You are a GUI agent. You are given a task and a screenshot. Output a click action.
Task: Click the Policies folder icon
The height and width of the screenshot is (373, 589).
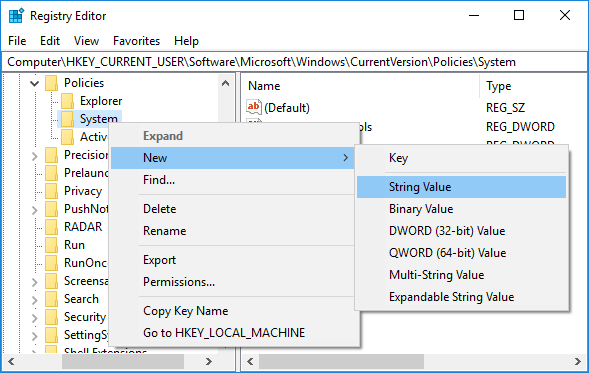[x=51, y=83]
